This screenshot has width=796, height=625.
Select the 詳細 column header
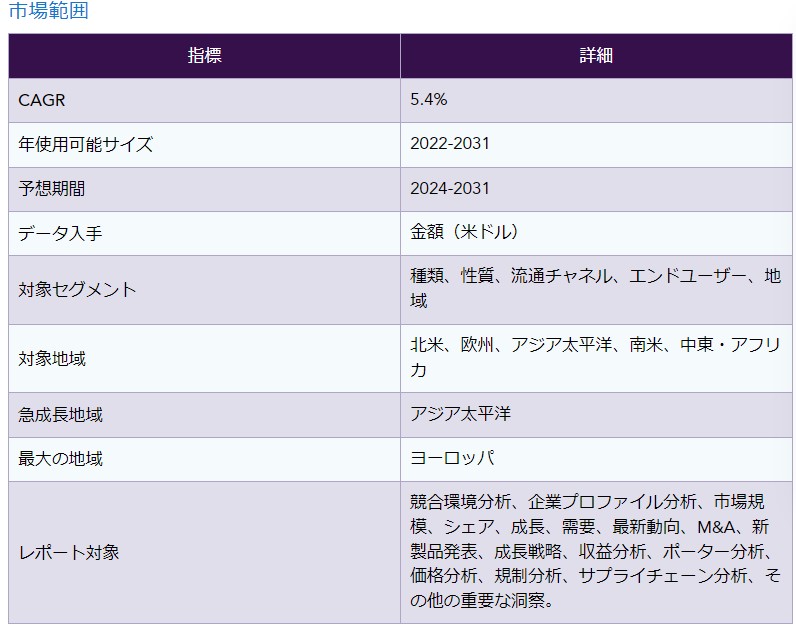click(596, 56)
